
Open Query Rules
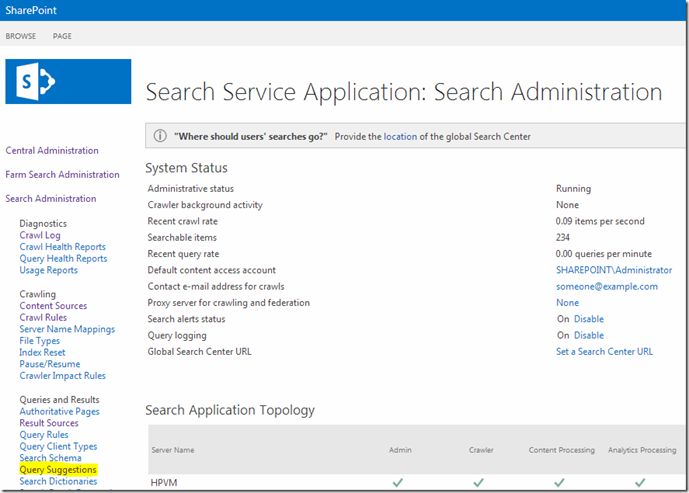click(x=44, y=435)
